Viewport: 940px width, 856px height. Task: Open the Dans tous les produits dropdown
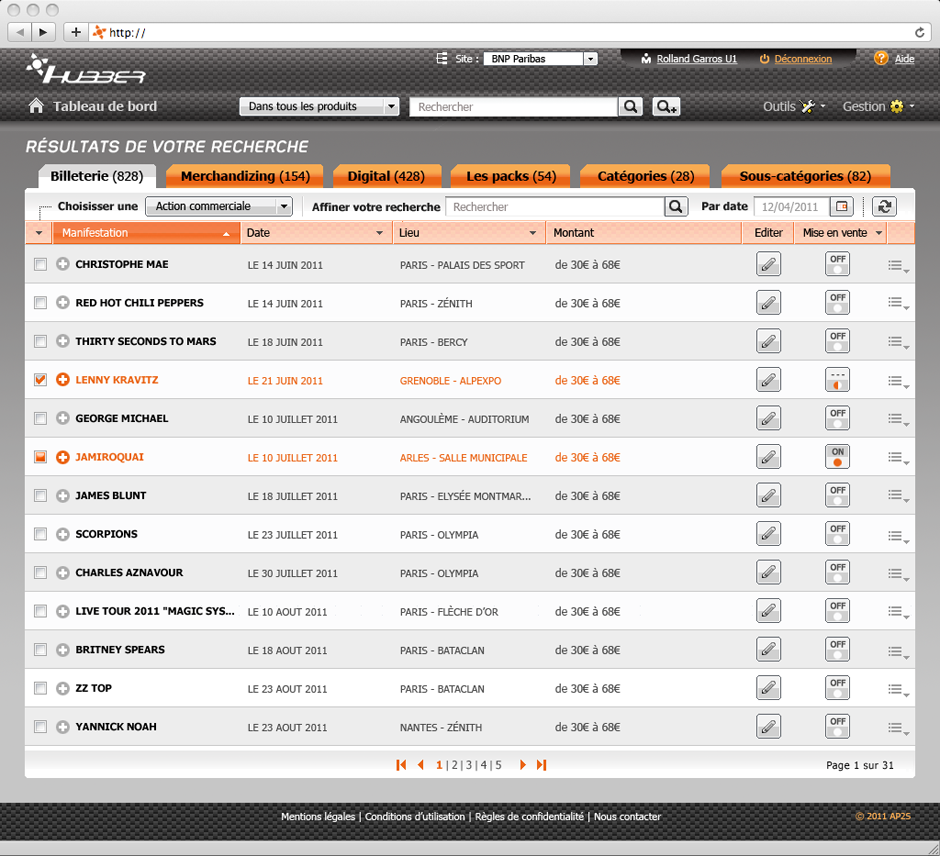[x=320, y=107]
